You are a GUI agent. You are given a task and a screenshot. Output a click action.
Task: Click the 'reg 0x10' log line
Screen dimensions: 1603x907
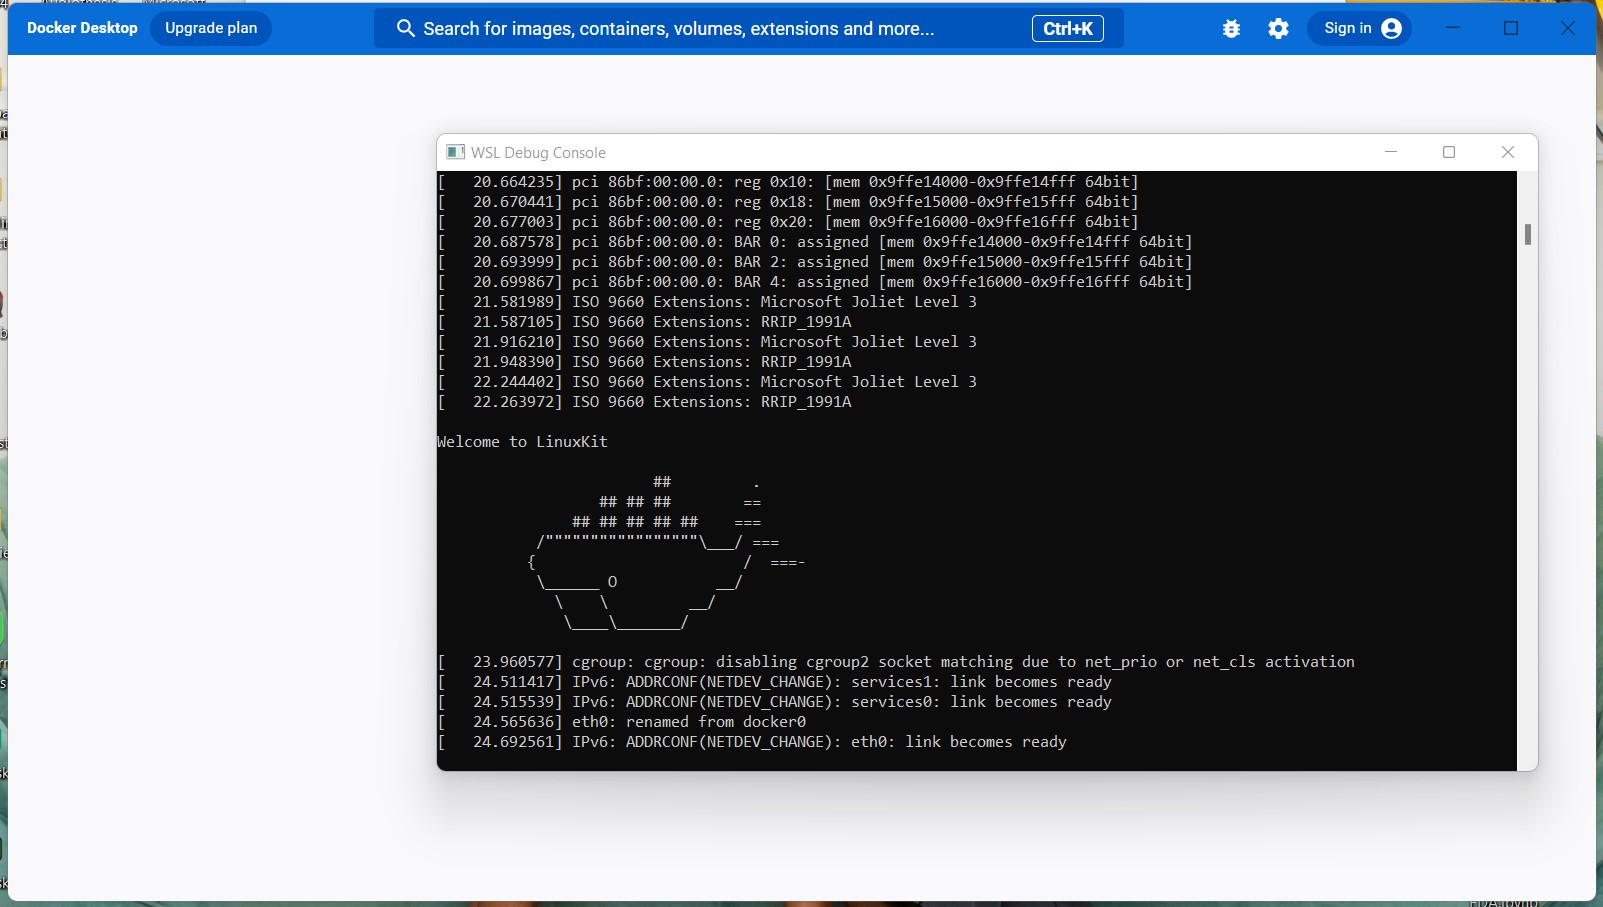(x=788, y=182)
